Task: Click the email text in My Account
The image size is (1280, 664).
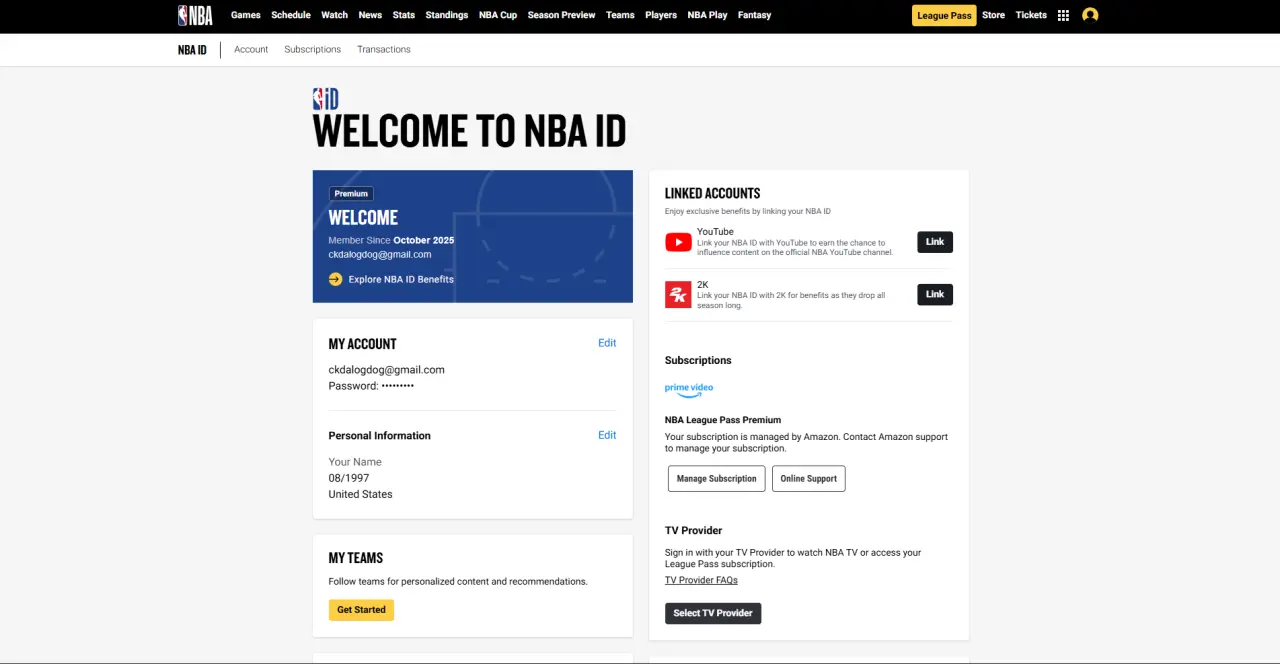Action: [386, 370]
